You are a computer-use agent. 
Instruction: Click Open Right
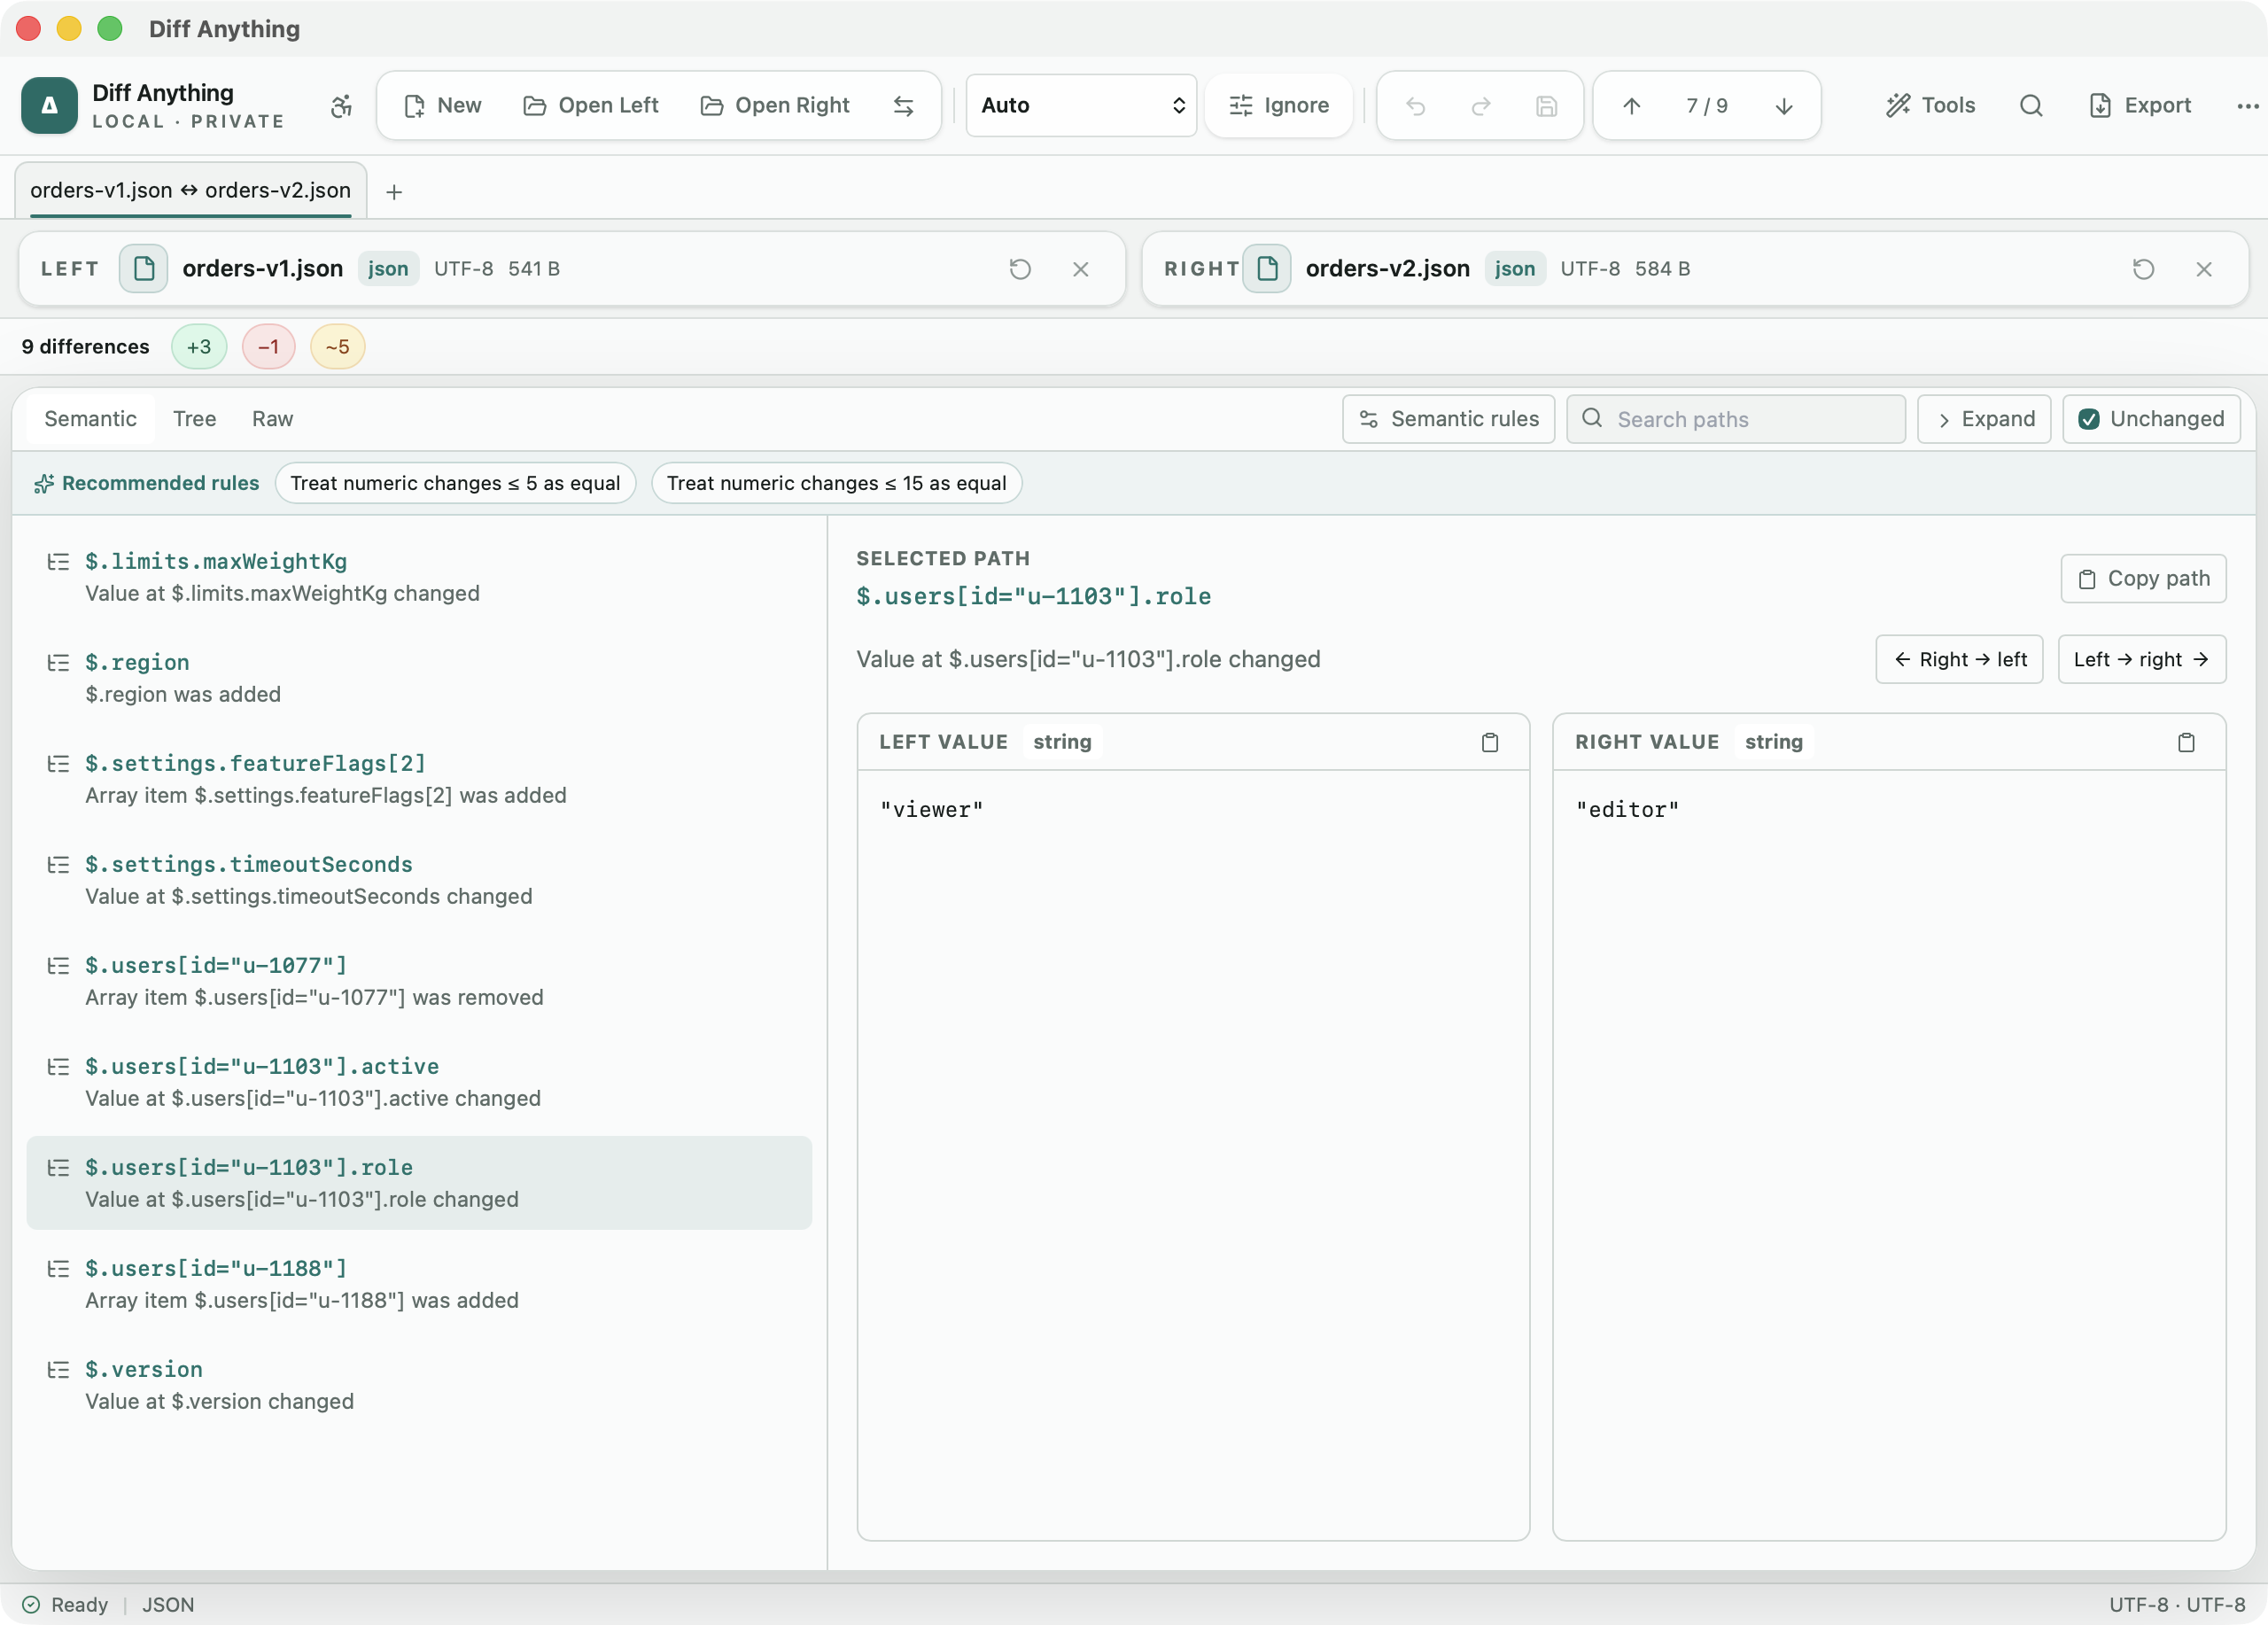pyautogui.click(x=774, y=106)
